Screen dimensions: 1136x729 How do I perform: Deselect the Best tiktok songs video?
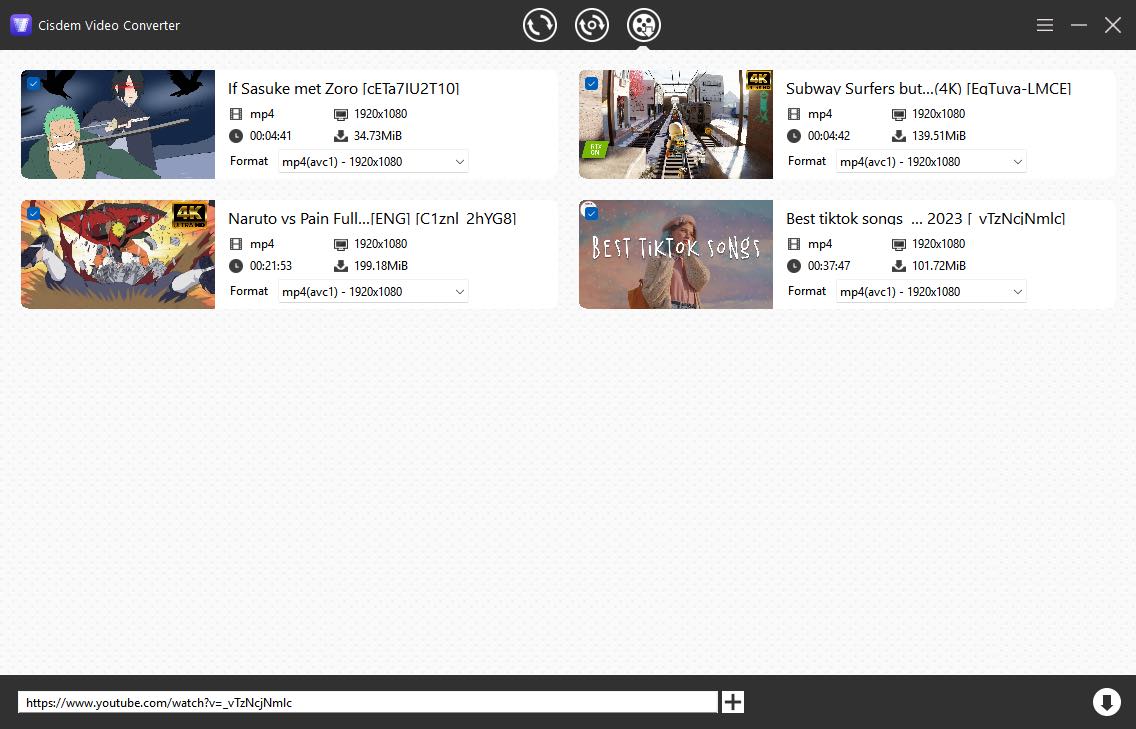[x=591, y=213]
